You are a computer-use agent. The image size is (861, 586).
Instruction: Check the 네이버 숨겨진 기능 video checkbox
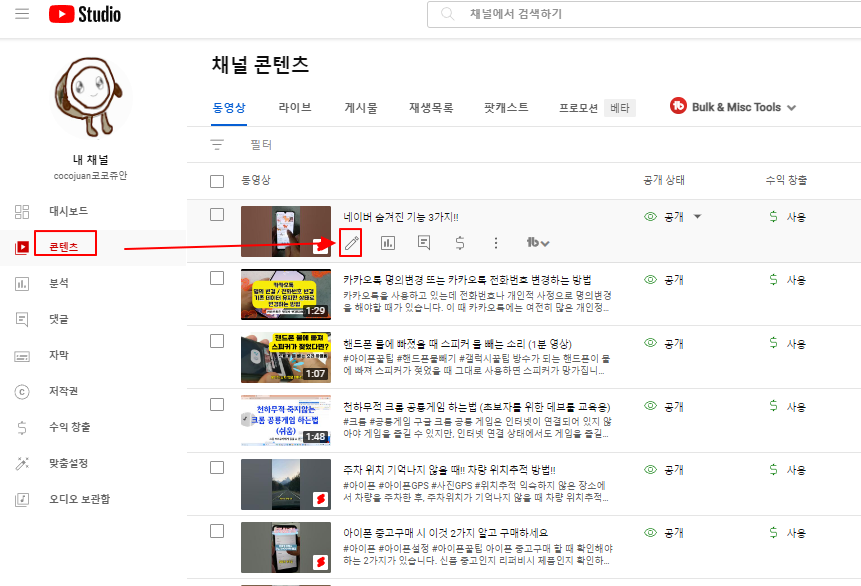pyautogui.click(x=217, y=215)
